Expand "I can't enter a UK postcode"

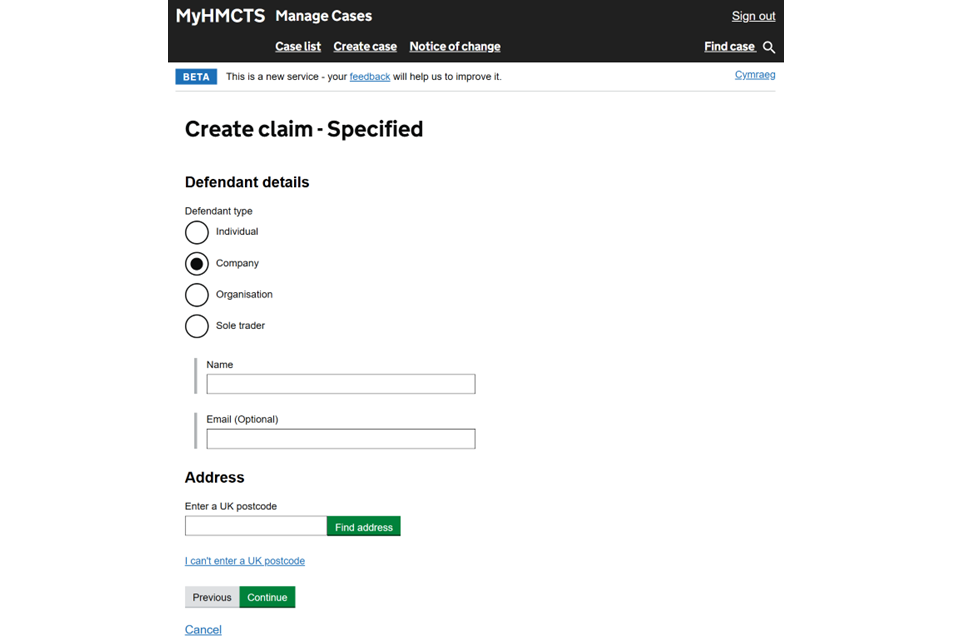[245, 561]
